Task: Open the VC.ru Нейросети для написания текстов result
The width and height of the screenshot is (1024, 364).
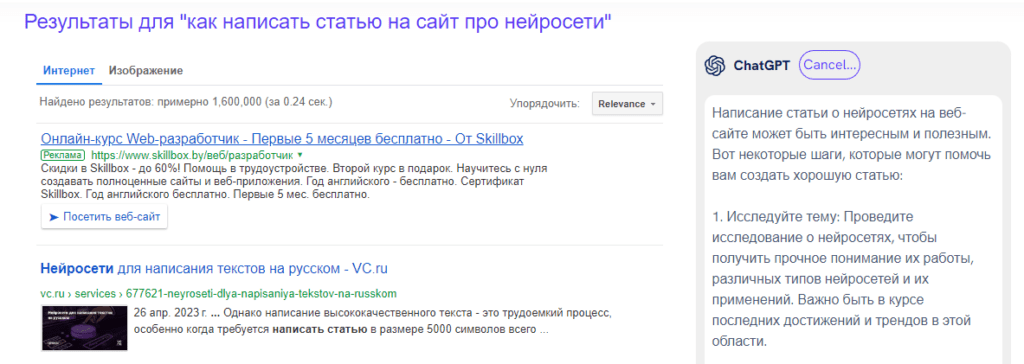Action: [x=215, y=269]
